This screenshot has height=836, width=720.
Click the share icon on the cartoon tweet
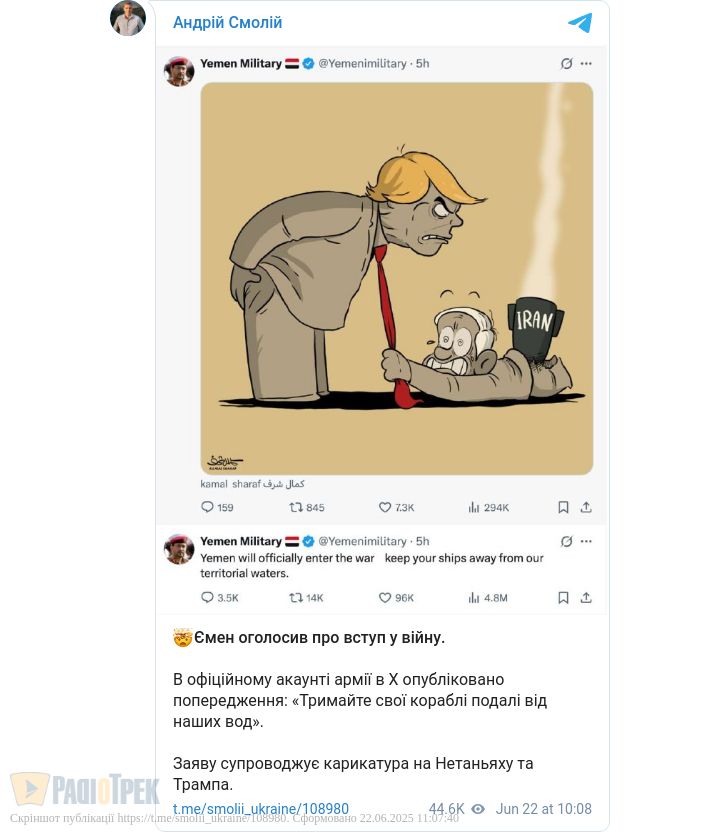[x=586, y=507]
